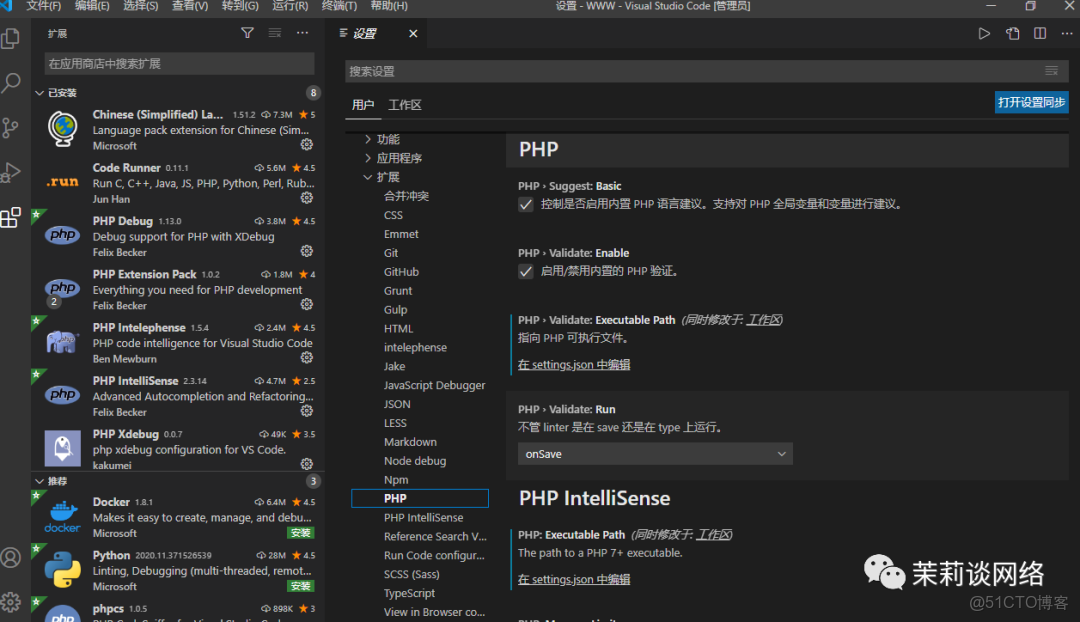Select Node debug in settings tree
This screenshot has width=1080, height=622.
tap(415, 461)
